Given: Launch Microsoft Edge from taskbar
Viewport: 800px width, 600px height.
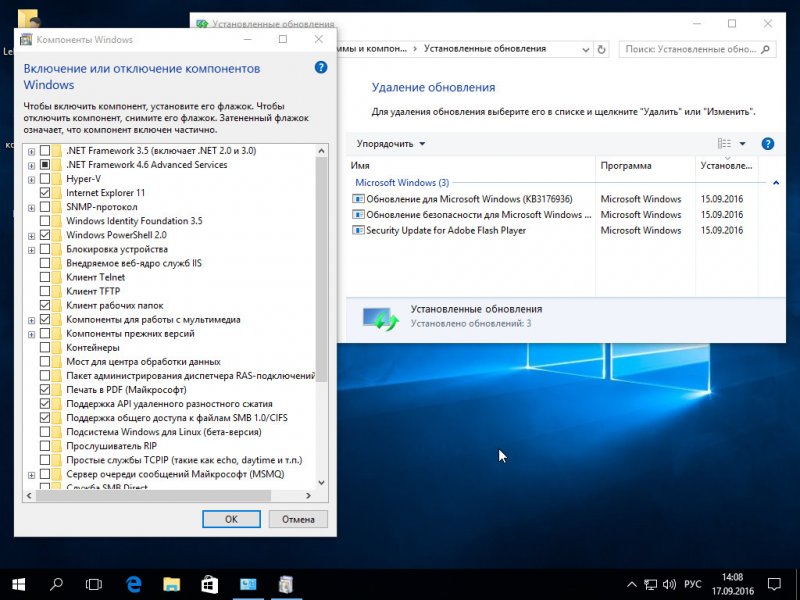Looking at the screenshot, I should coord(134,584).
